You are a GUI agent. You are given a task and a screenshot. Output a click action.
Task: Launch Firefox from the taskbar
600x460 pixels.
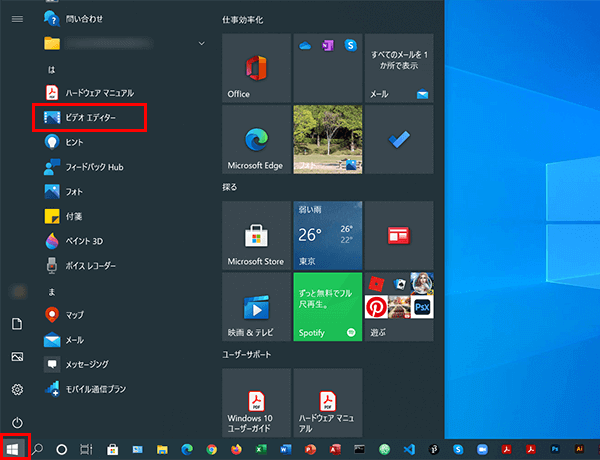tap(236, 449)
